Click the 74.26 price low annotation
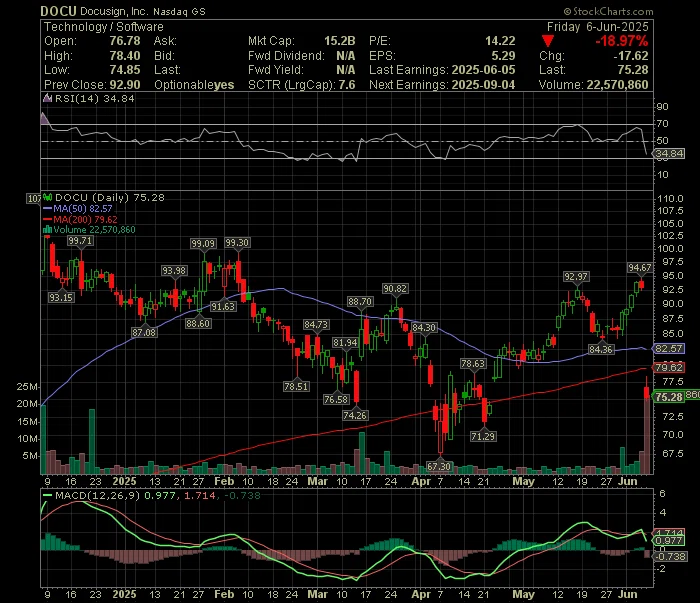The width and height of the screenshot is (700, 603). coord(355,415)
